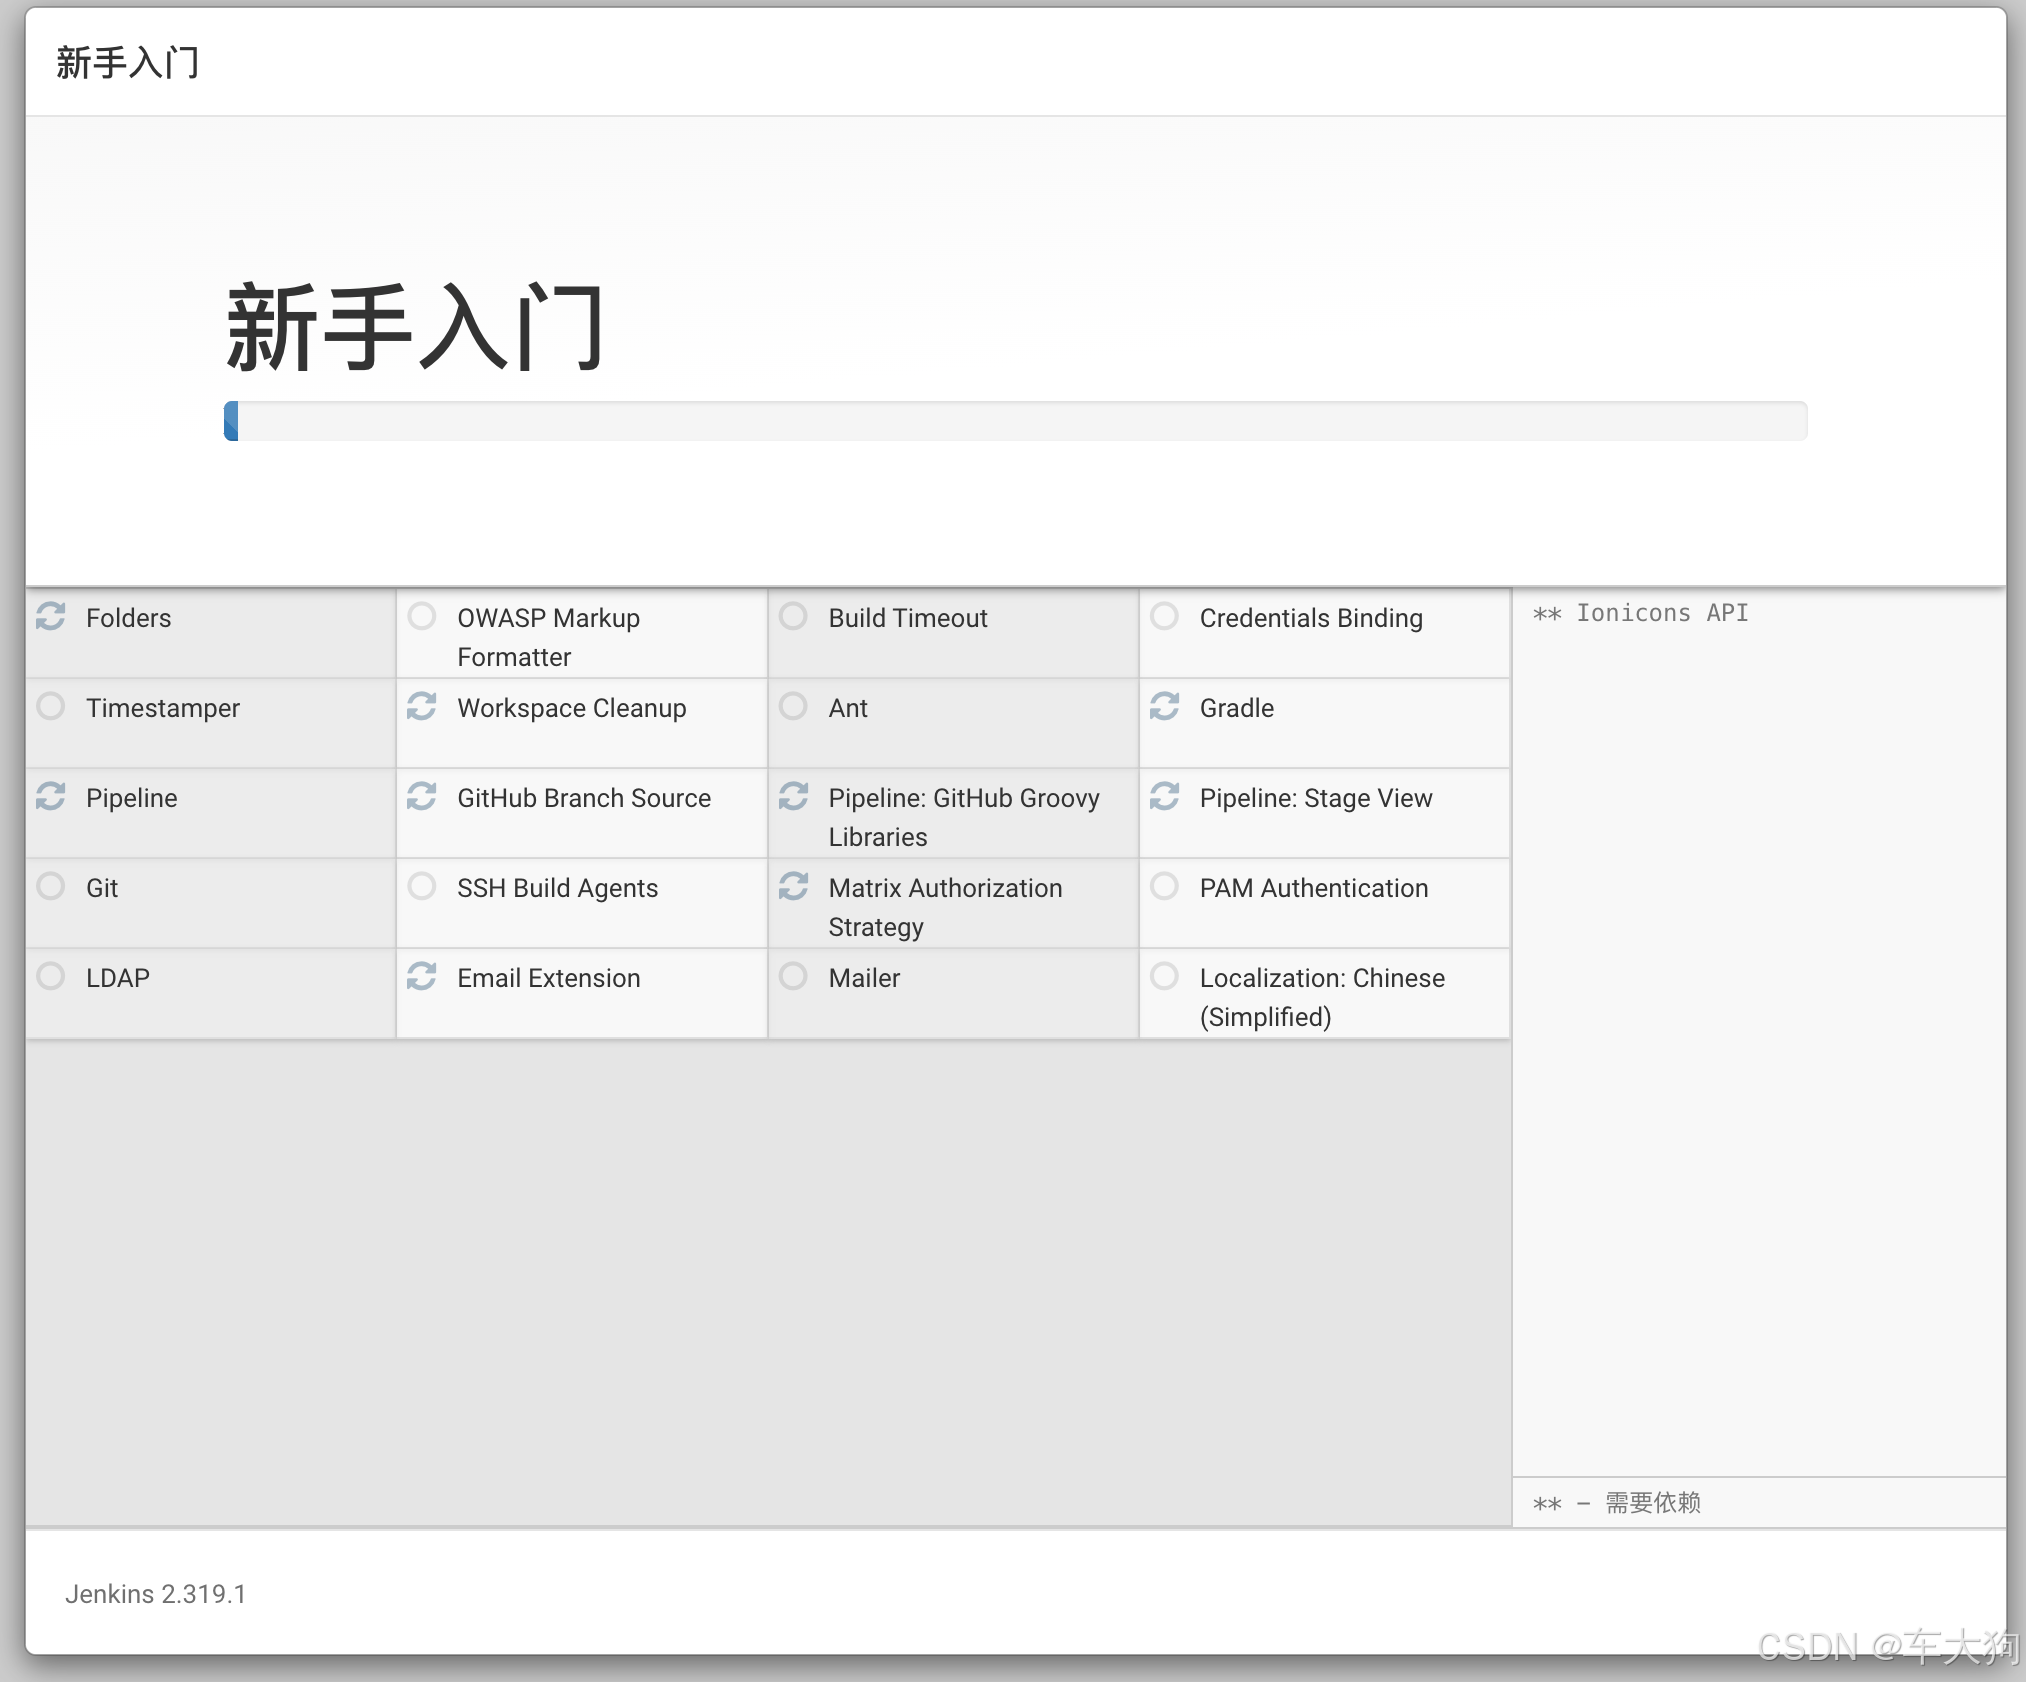
Task: Click the refresh icon by GitHub Branch Source
Action: tap(422, 796)
